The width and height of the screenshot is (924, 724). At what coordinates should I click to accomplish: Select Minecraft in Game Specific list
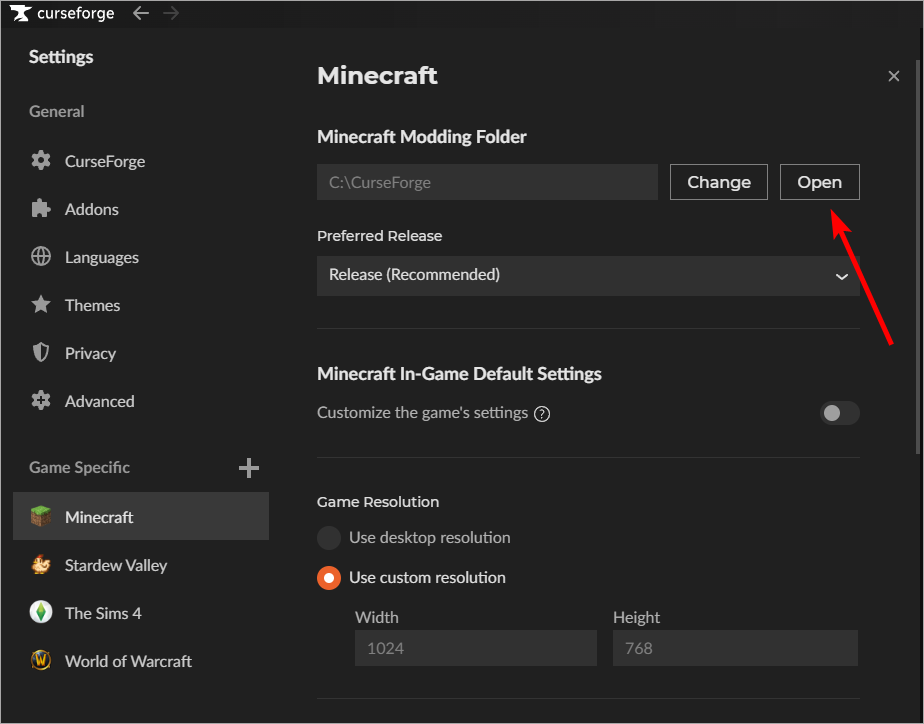pyautogui.click(x=141, y=516)
